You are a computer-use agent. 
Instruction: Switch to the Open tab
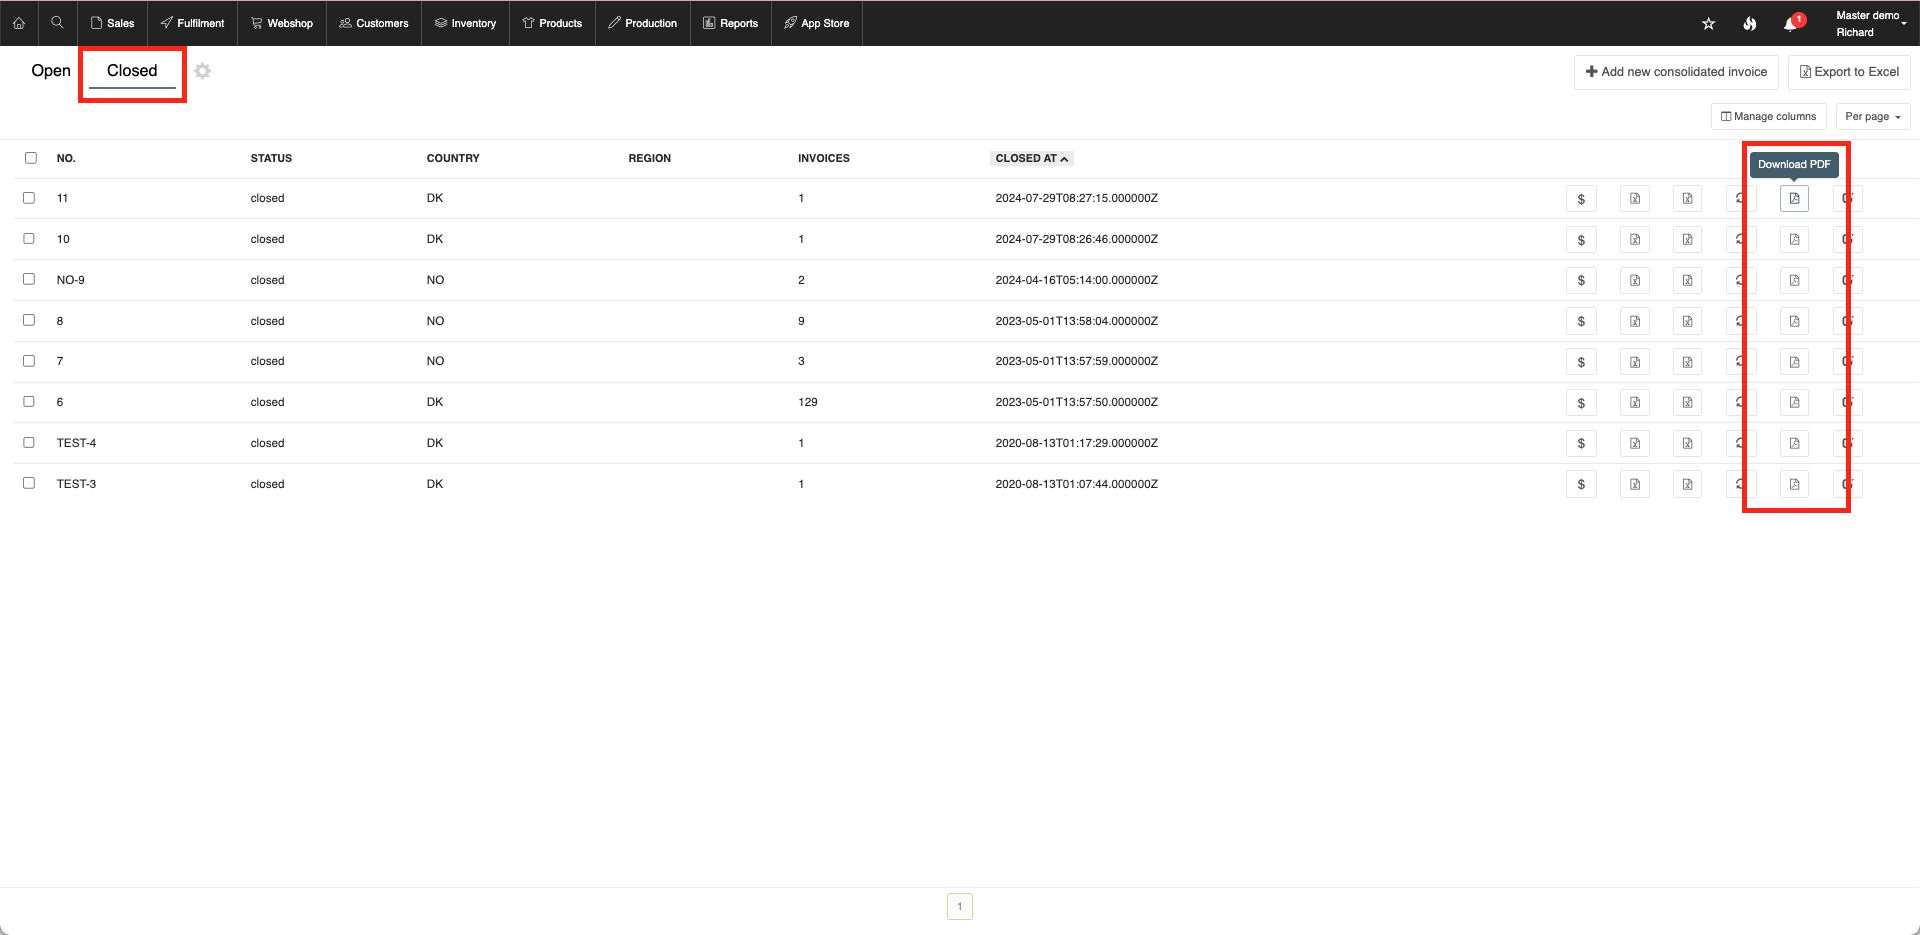pyautogui.click(x=51, y=71)
